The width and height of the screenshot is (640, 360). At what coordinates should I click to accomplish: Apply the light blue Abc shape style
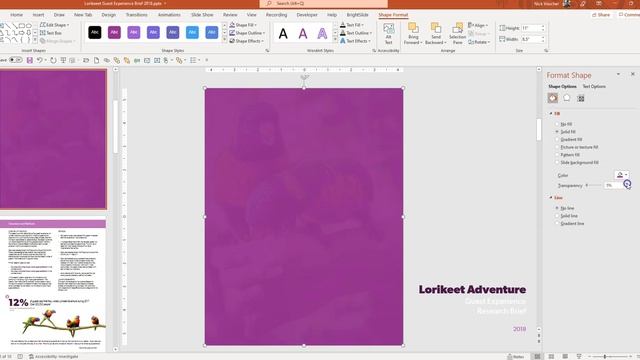192,32
